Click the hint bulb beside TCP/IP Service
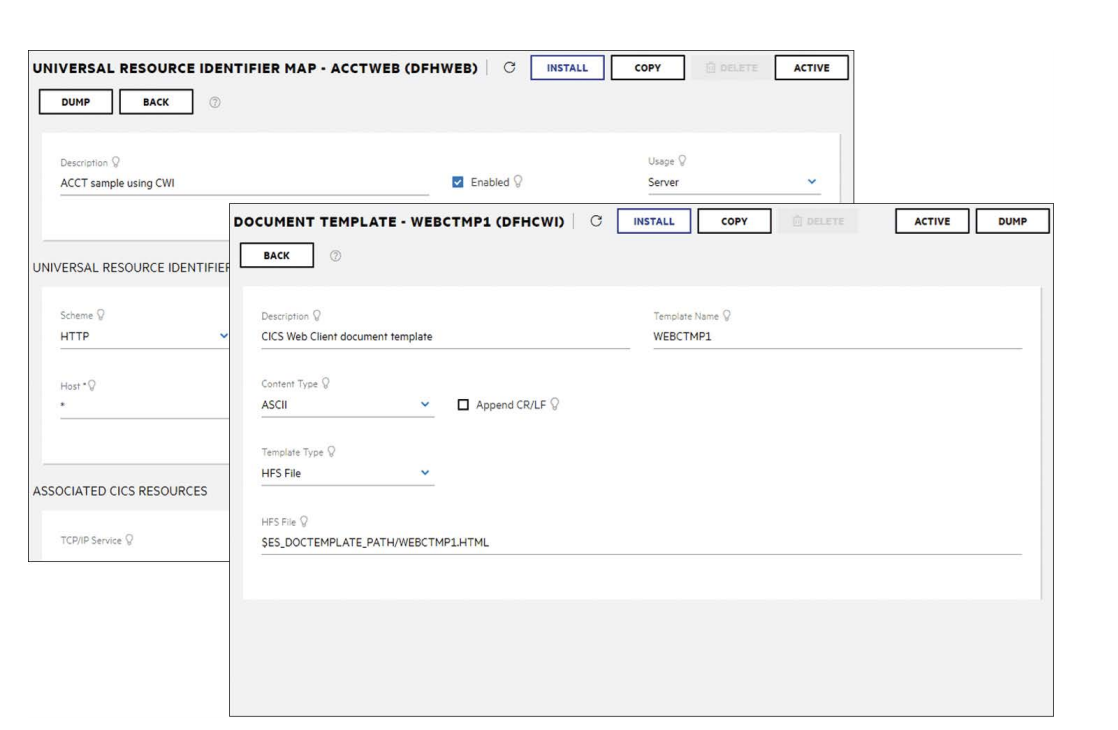The height and width of the screenshot is (730, 1118). pyautogui.click(x=129, y=539)
